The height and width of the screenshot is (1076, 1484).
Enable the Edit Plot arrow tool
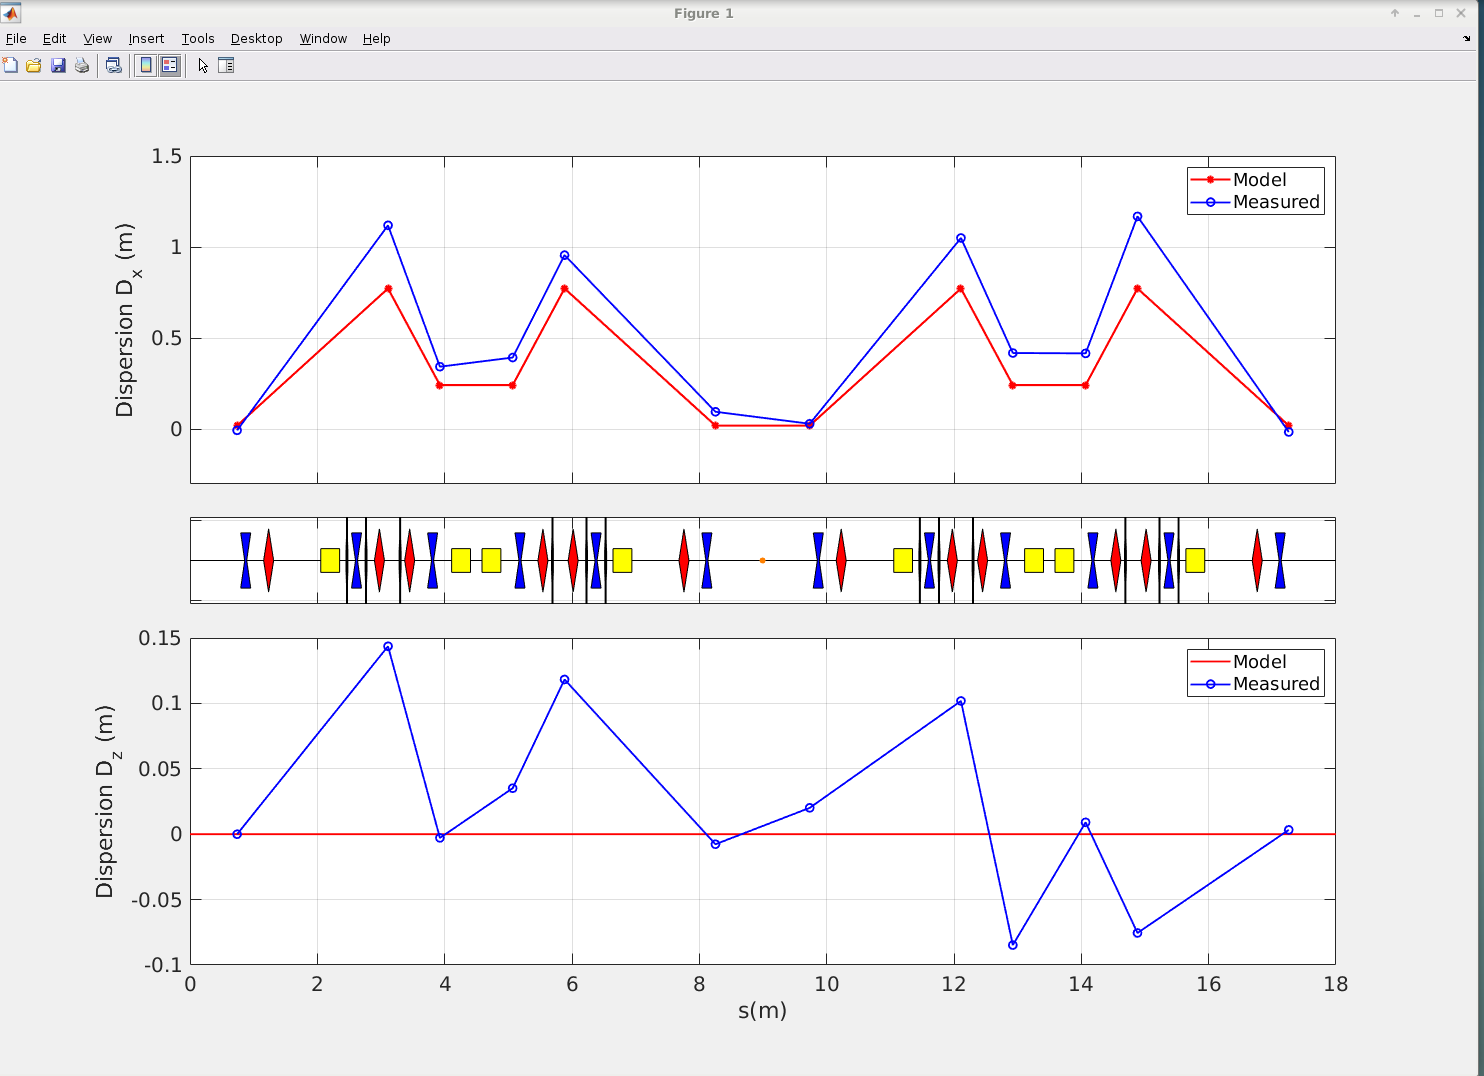tap(203, 66)
